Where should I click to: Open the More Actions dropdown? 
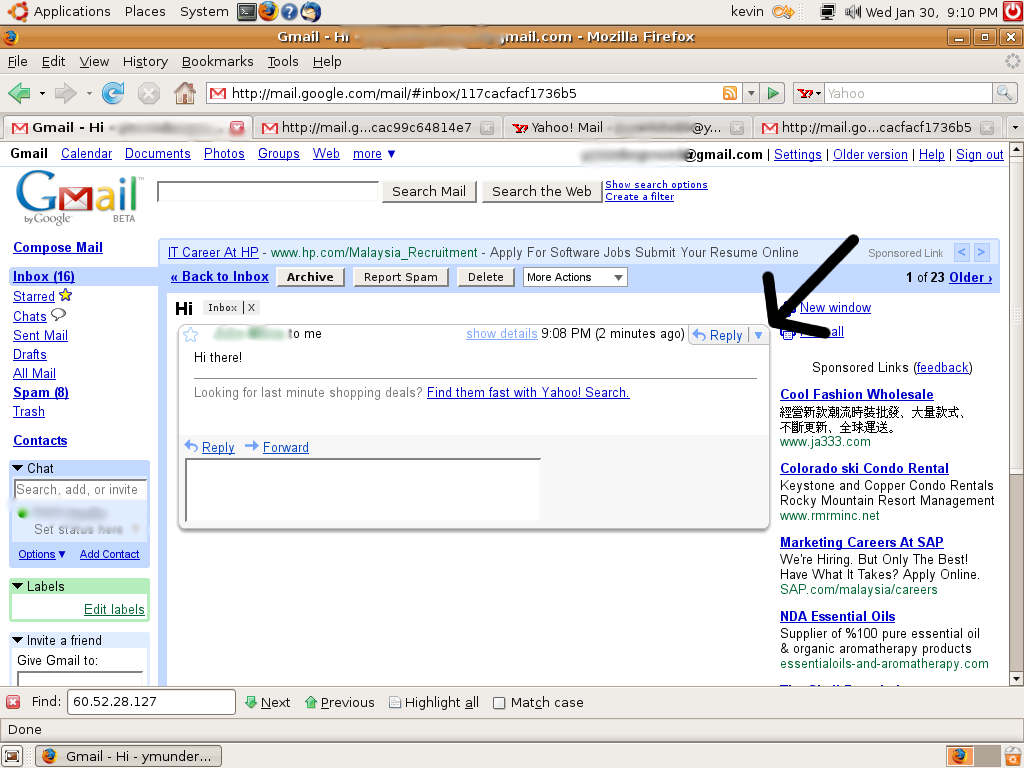[575, 278]
